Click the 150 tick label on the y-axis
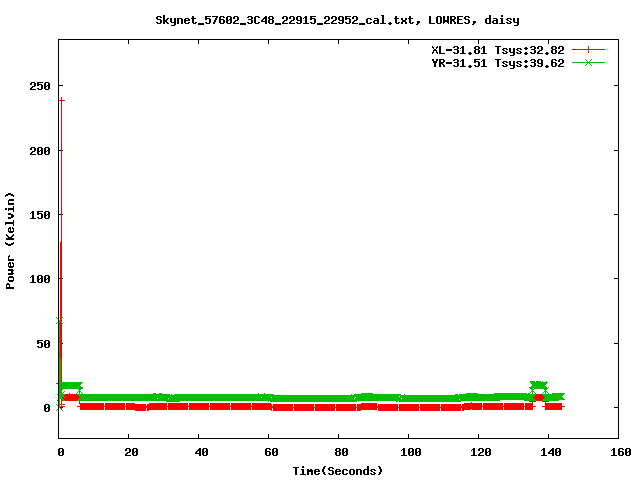 39,214
